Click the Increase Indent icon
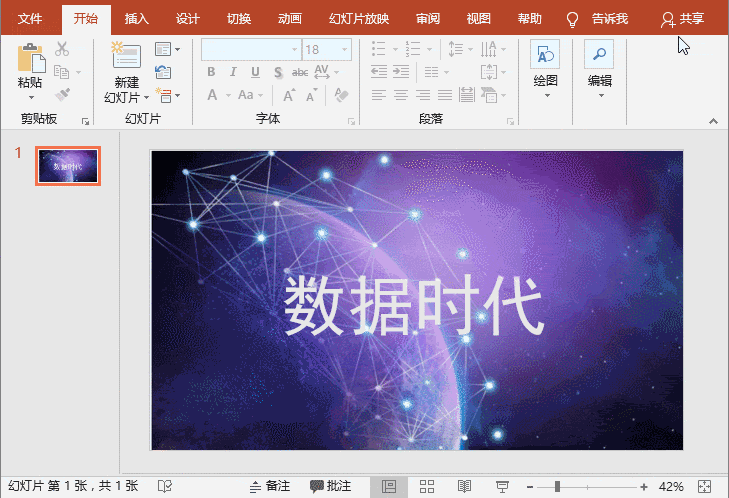 401,72
